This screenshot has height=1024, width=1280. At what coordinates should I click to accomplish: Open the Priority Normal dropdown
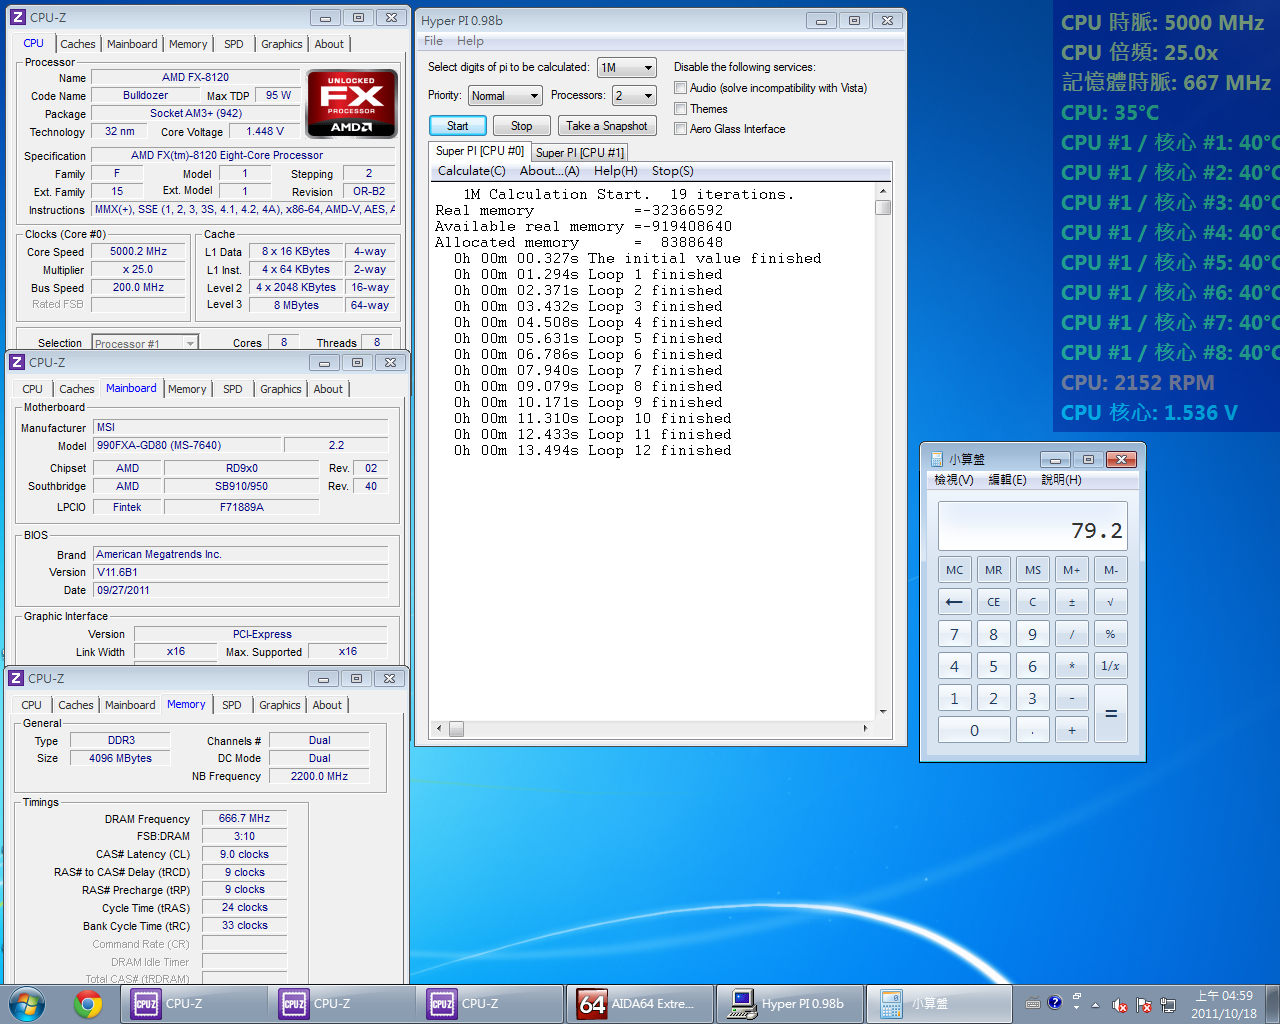tap(505, 96)
